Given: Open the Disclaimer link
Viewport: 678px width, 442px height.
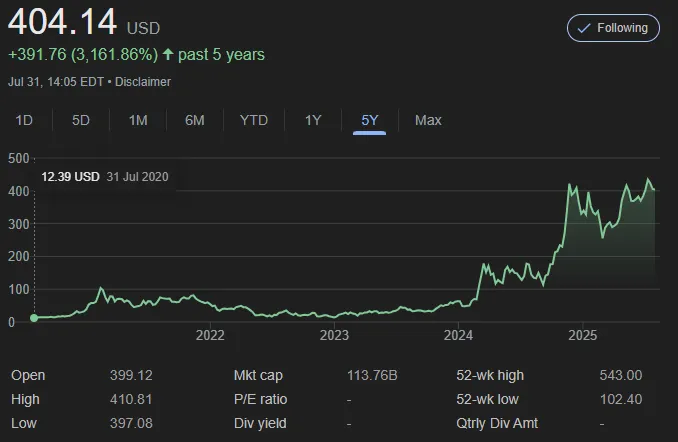Looking at the screenshot, I should tap(146, 81).
